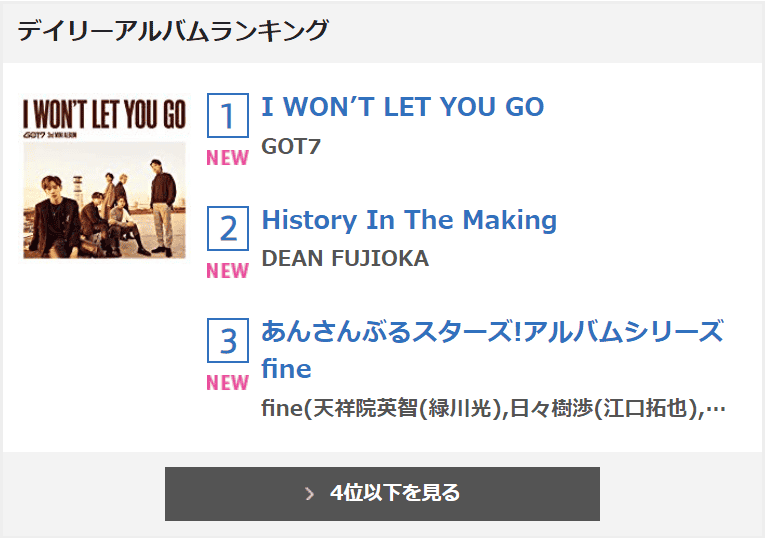Select the GOT7 artist name text

pyautogui.click(x=291, y=146)
